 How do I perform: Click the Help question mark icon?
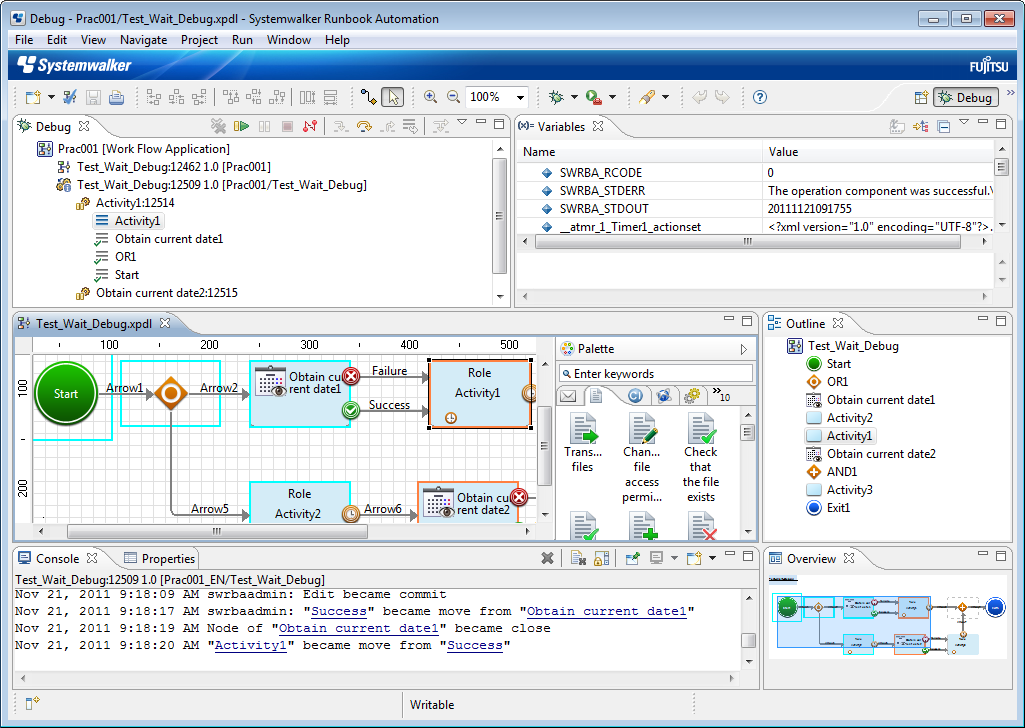pos(760,97)
